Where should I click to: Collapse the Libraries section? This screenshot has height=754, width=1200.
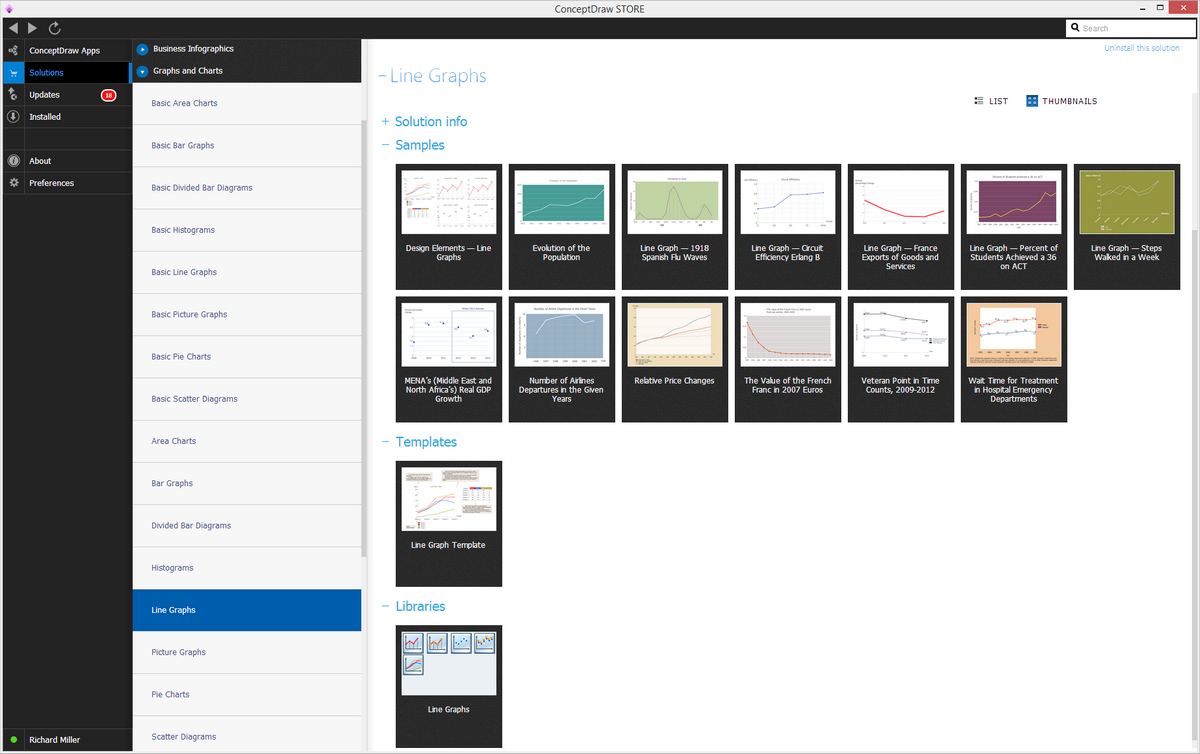click(385, 606)
